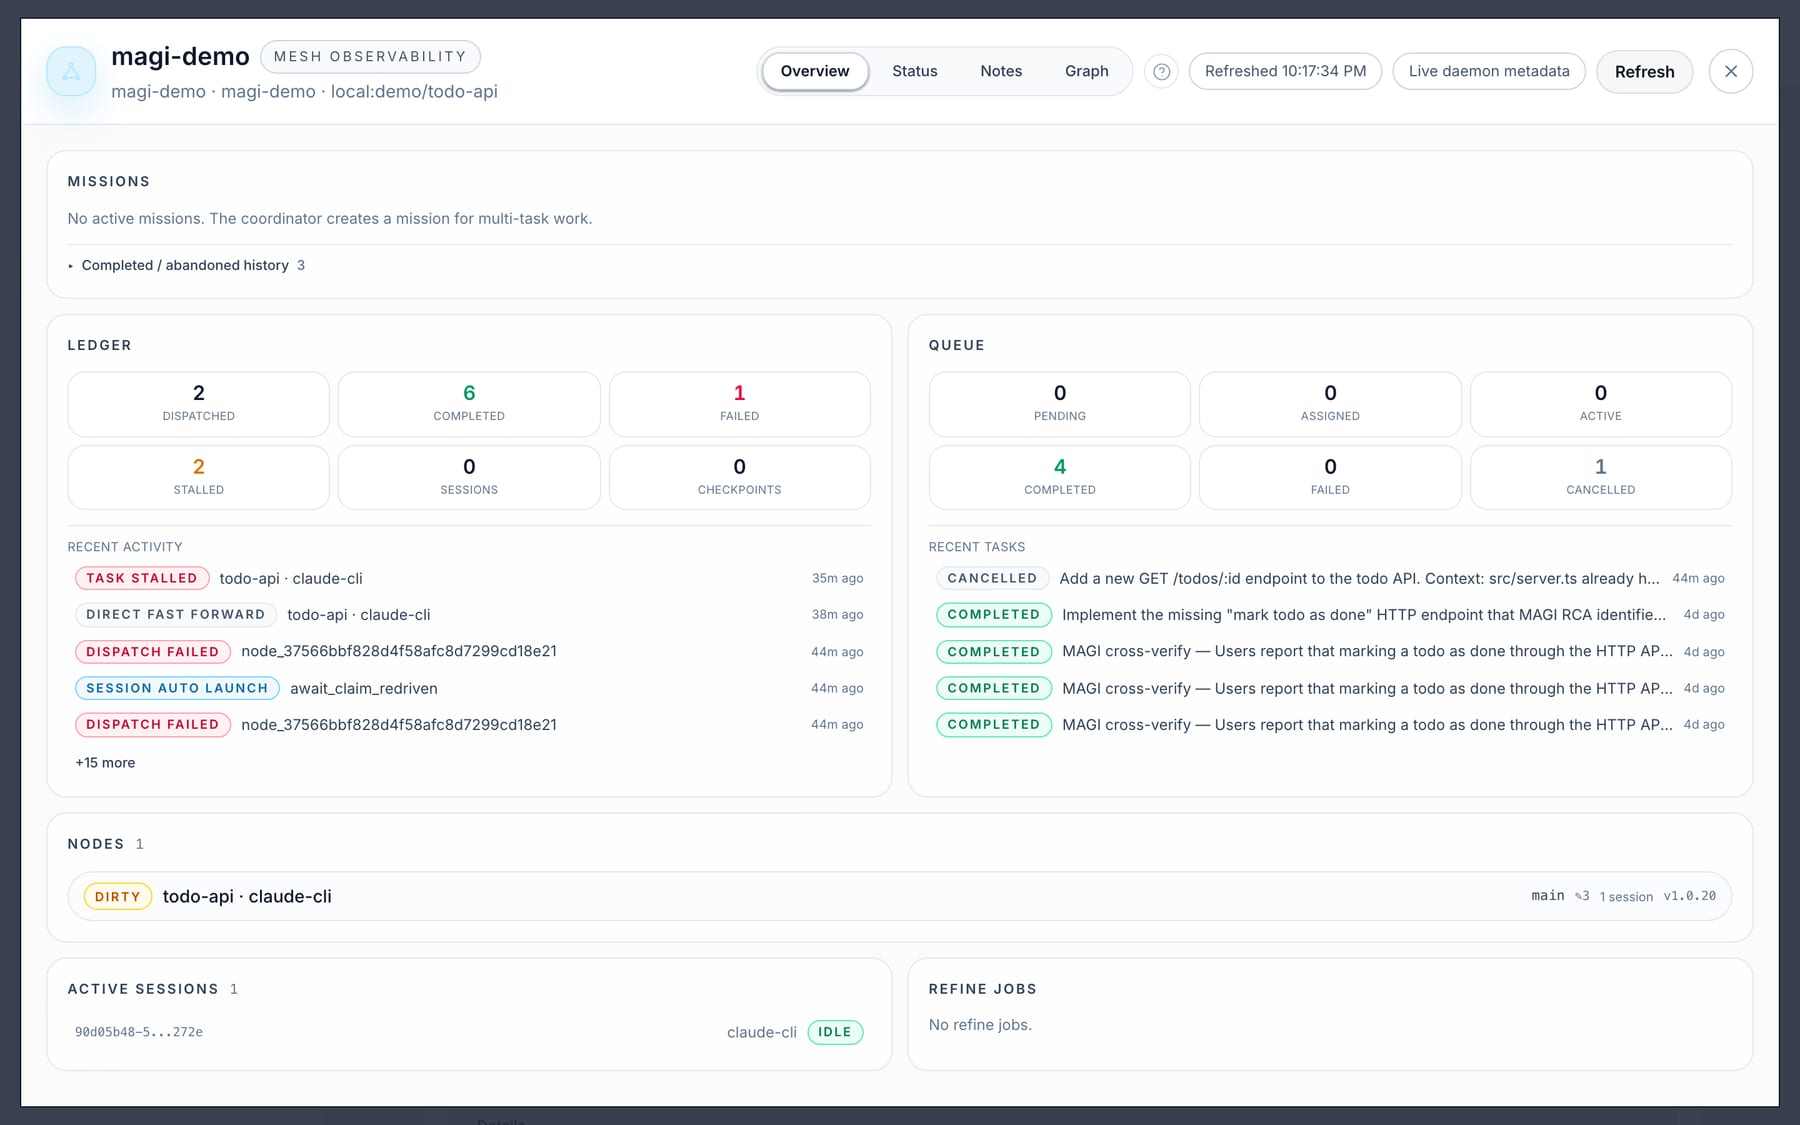
Task: Click the Live daemon metadata pill
Action: tap(1489, 72)
